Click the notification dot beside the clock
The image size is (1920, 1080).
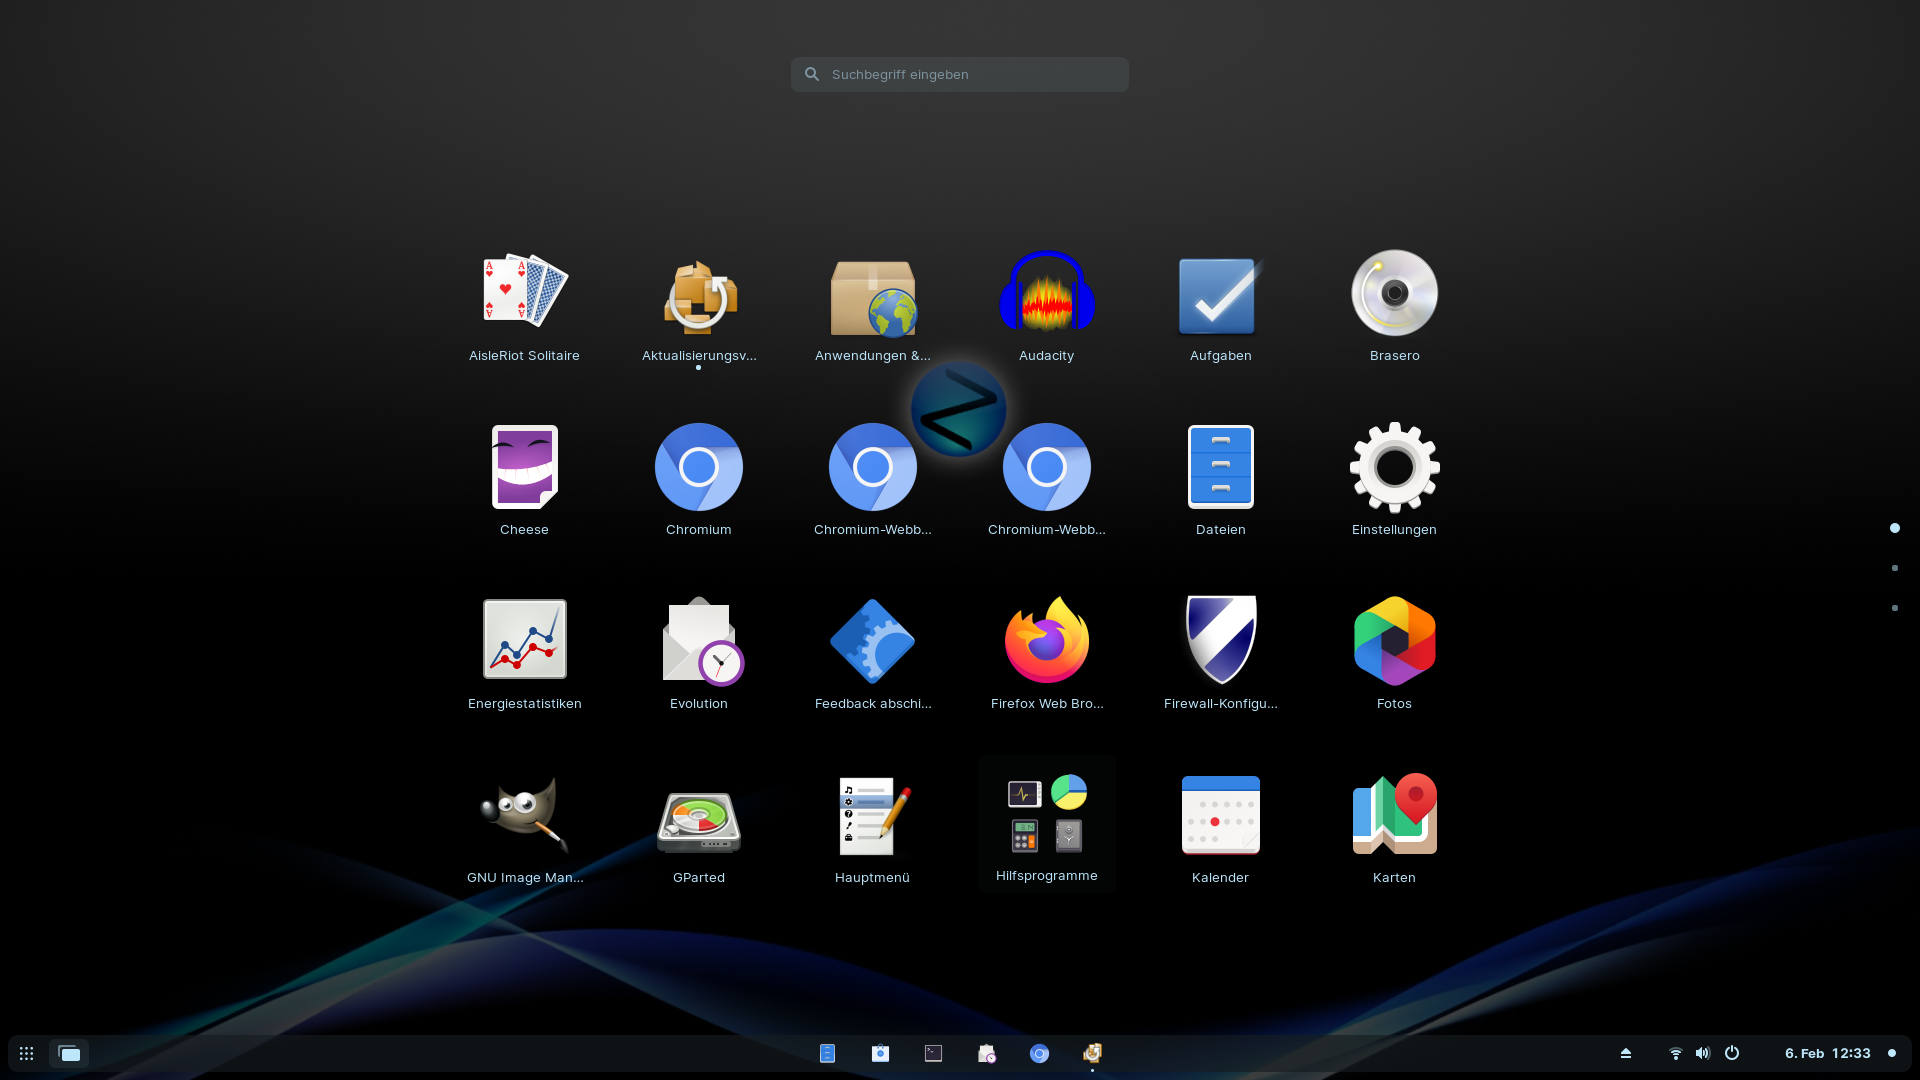[1891, 1053]
